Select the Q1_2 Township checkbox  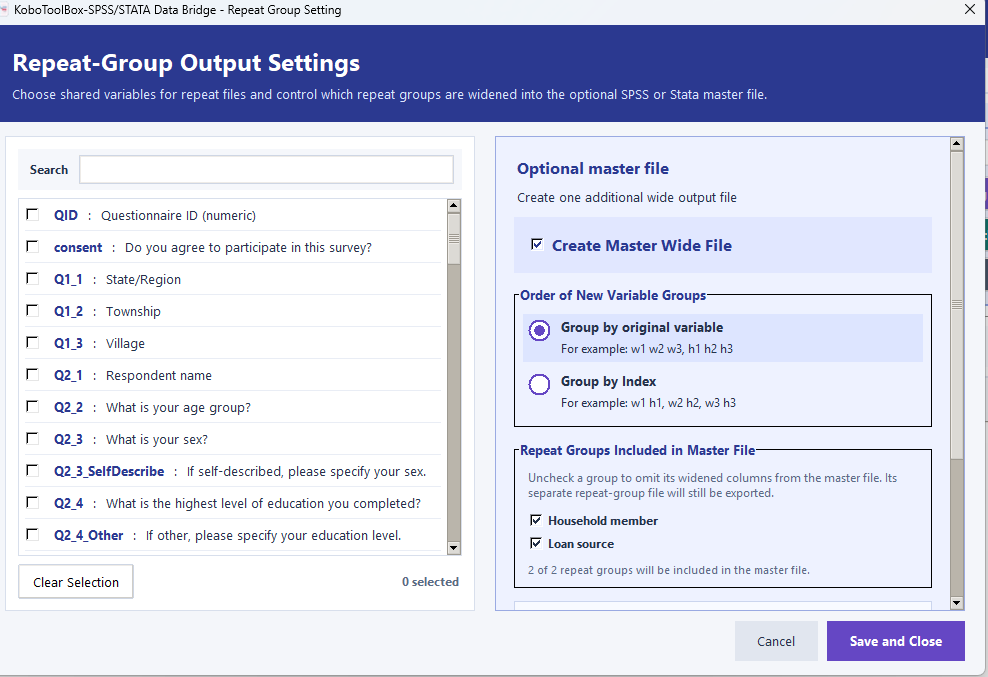[x=32, y=310]
